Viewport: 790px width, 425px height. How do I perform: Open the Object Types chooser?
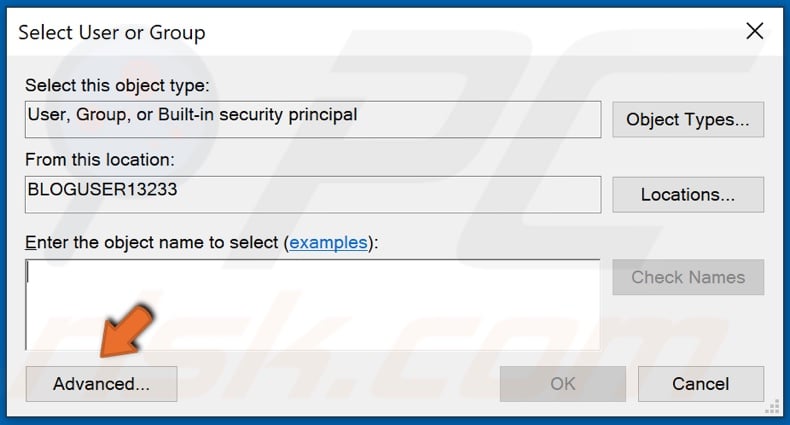tap(687, 119)
